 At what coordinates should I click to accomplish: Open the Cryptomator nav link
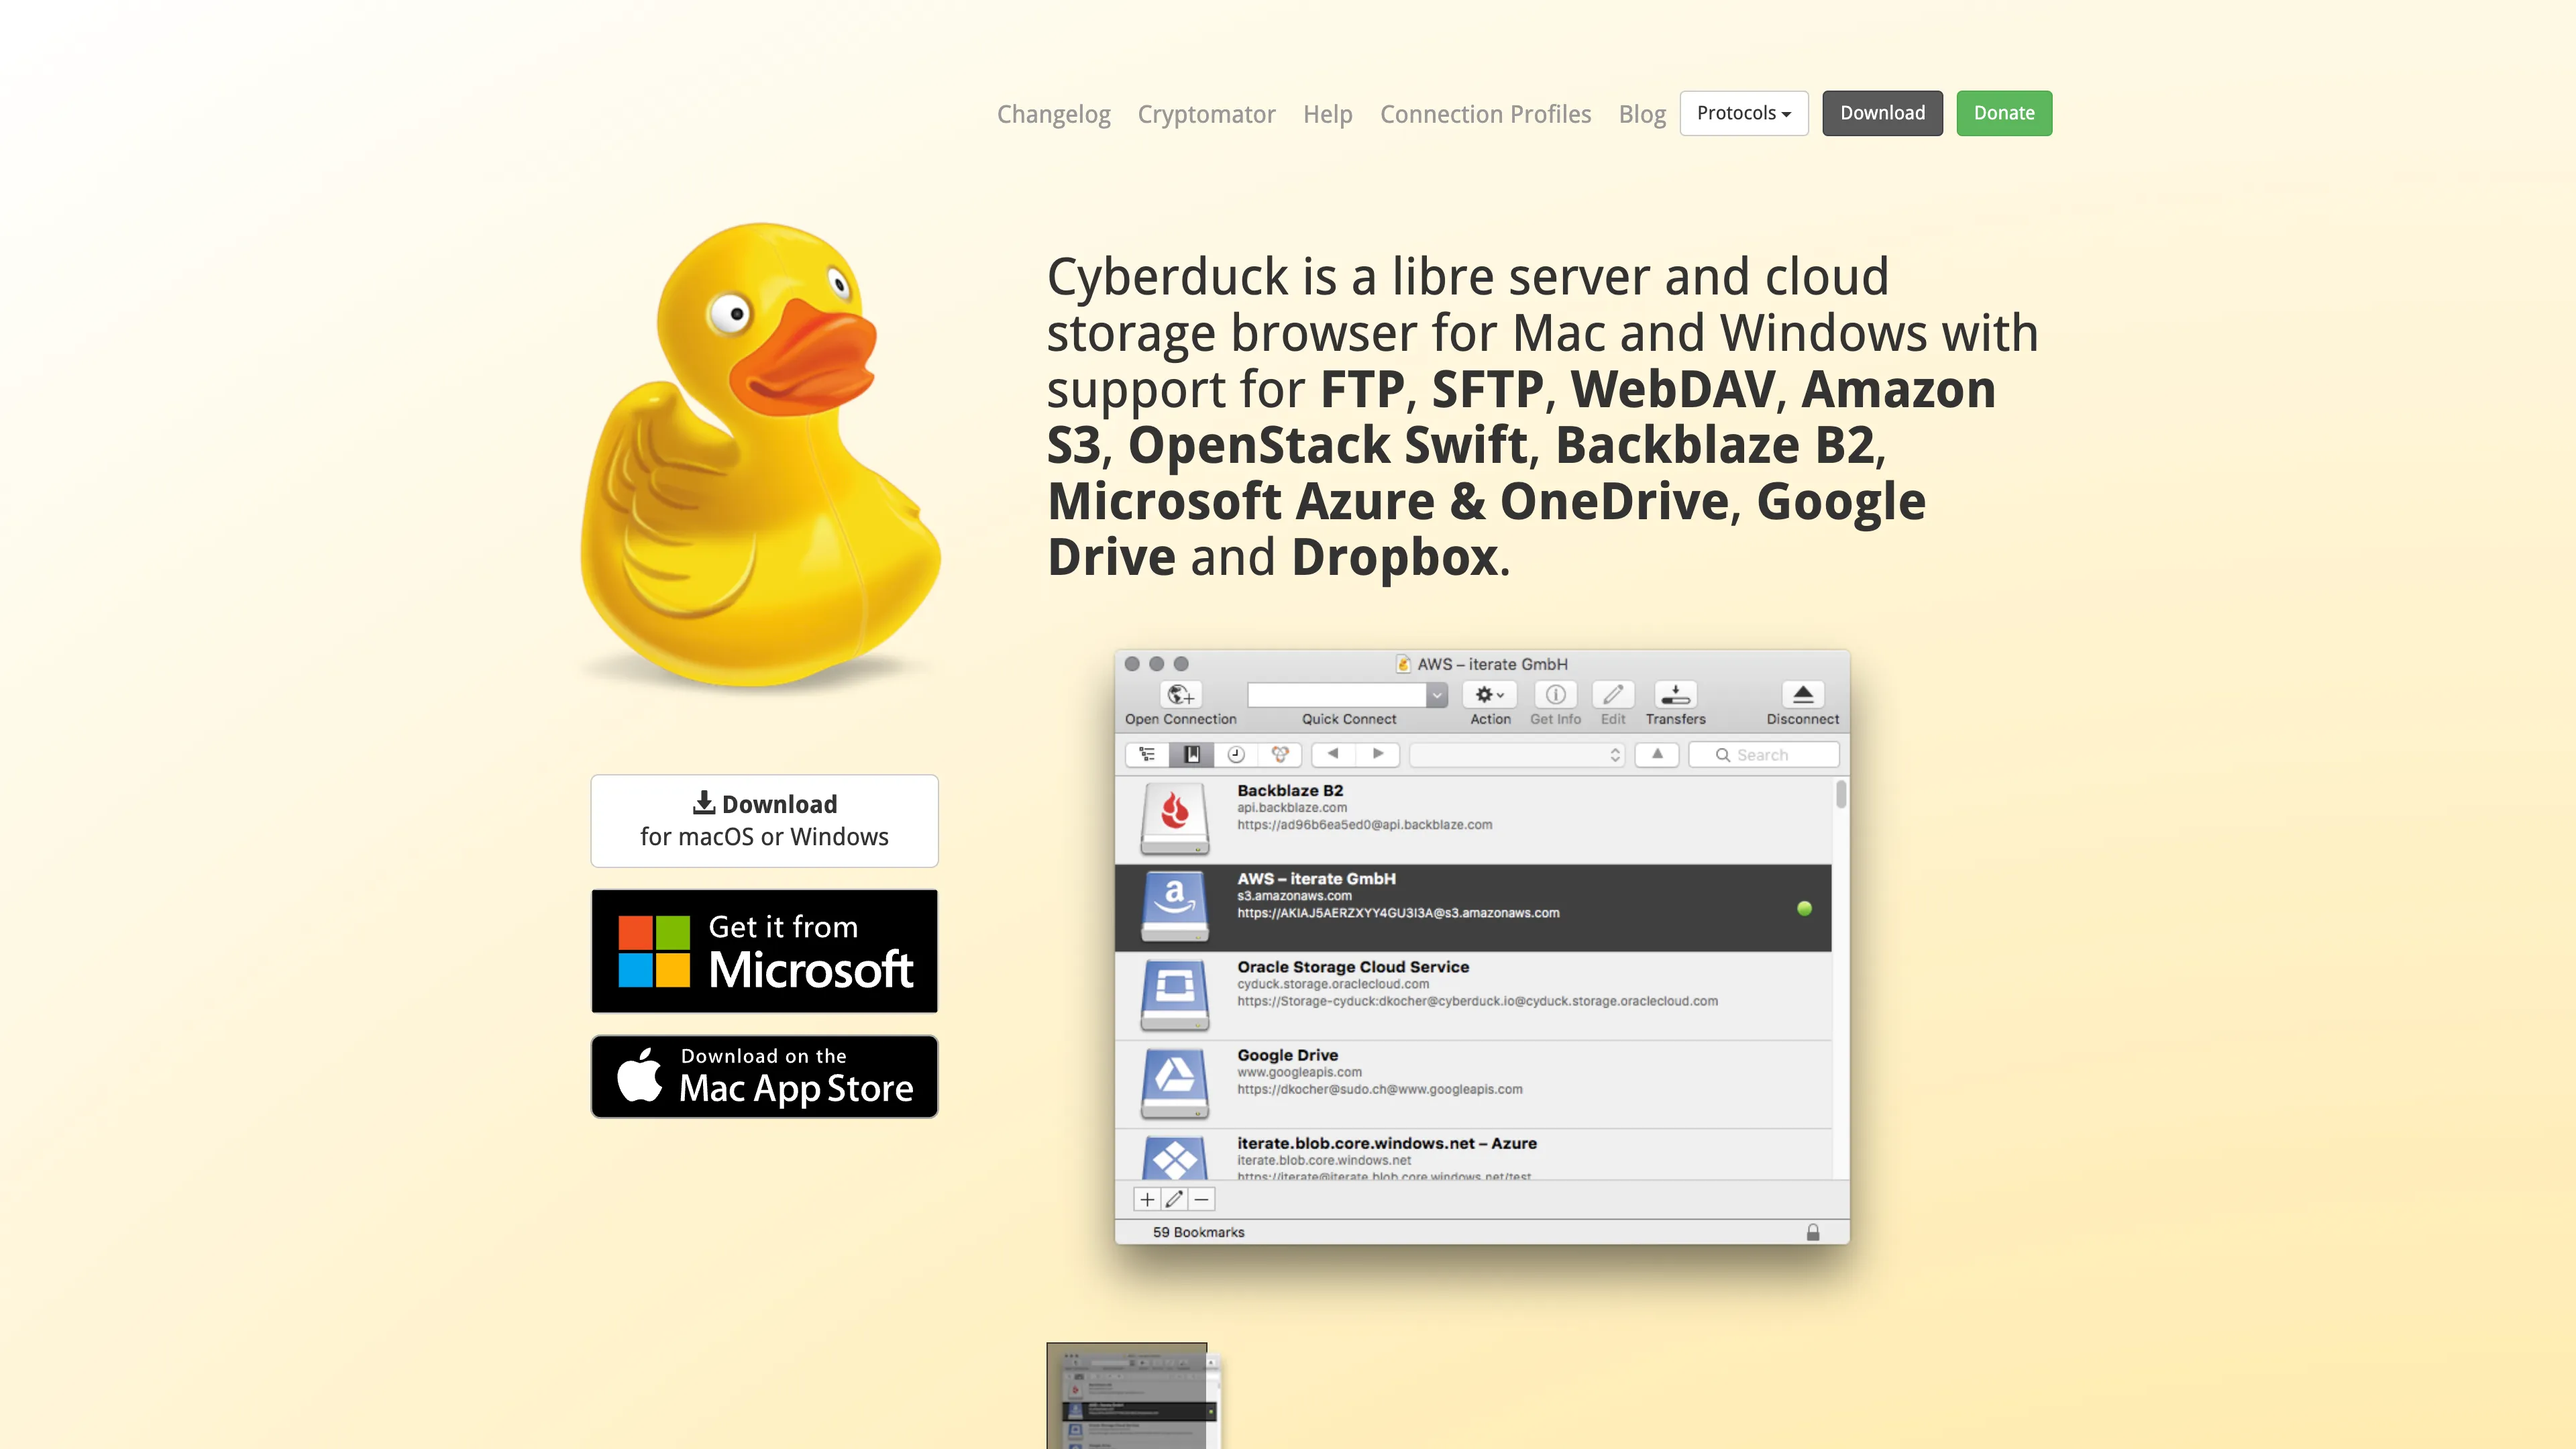click(x=1206, y=114)
